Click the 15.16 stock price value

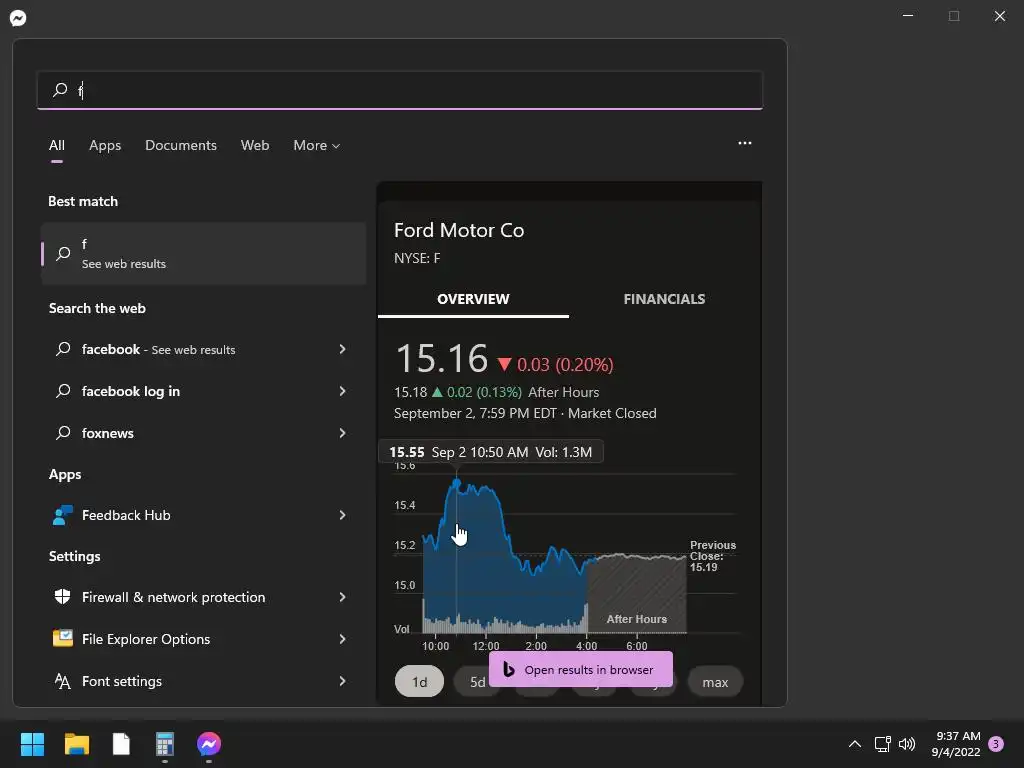click(441, 359)
